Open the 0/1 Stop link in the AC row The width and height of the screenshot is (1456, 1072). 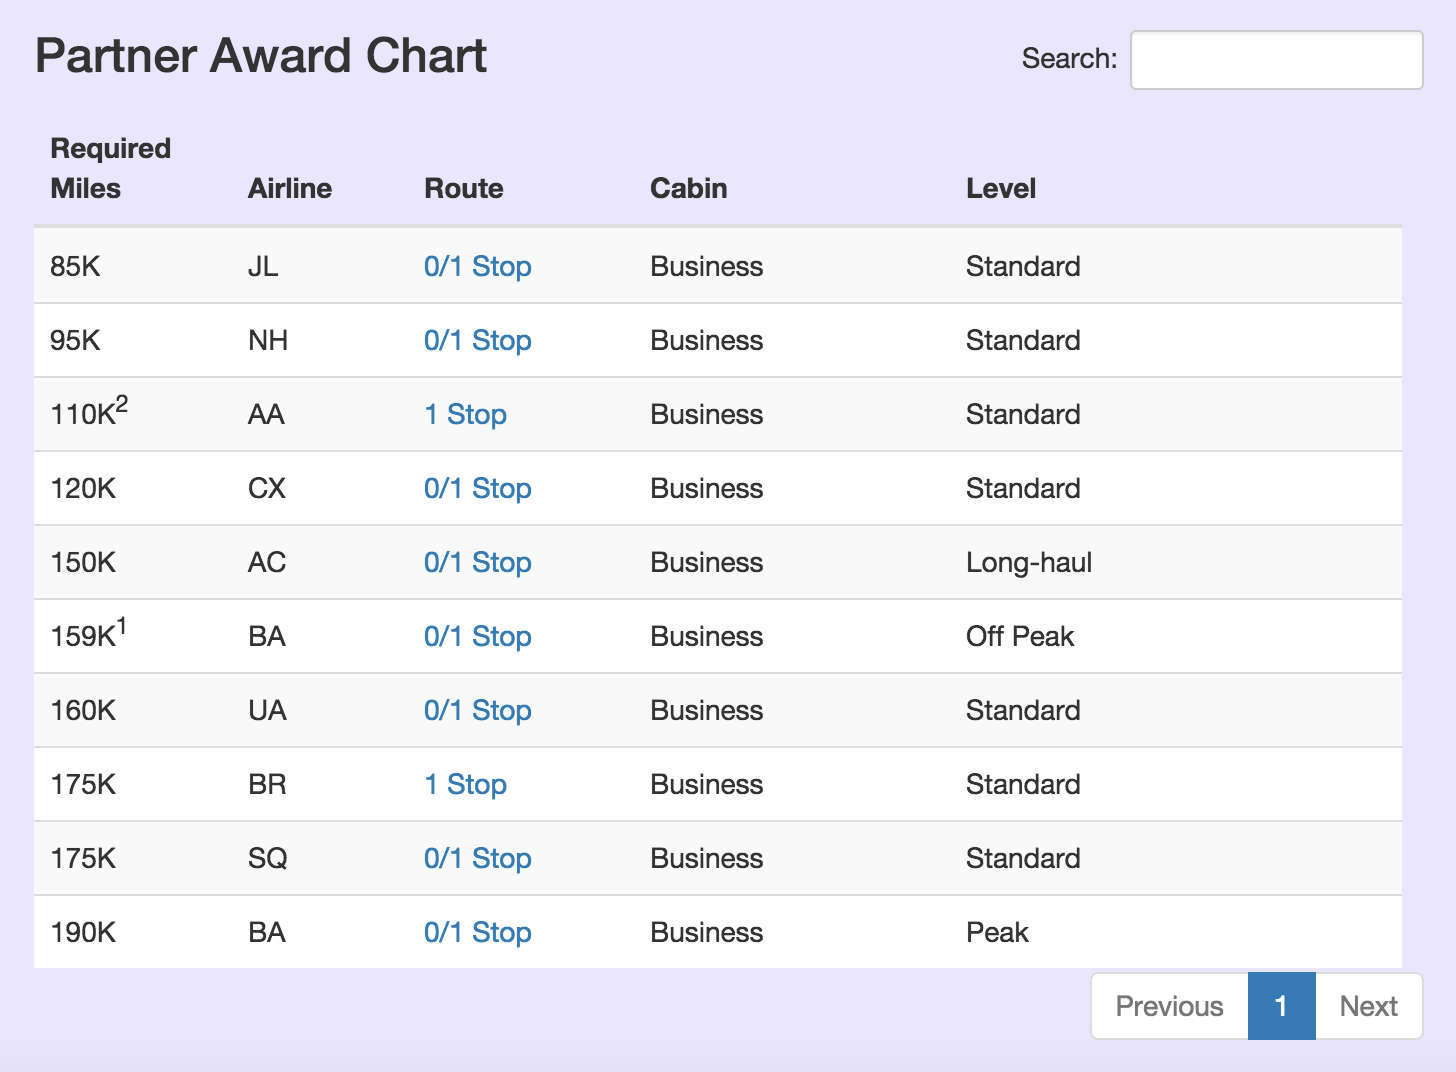(x=477, y=562)
